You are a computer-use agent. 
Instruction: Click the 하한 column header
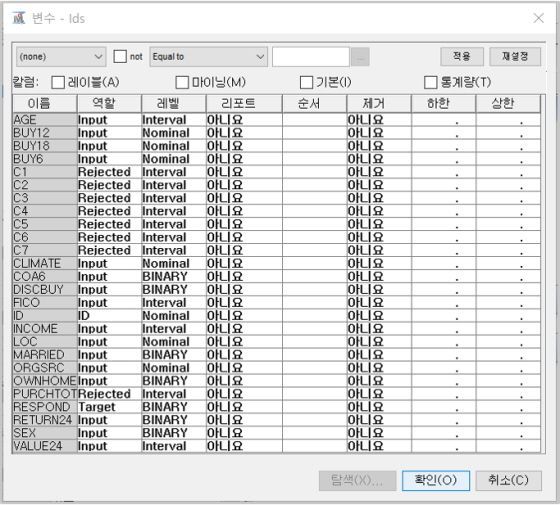[444, 104]
